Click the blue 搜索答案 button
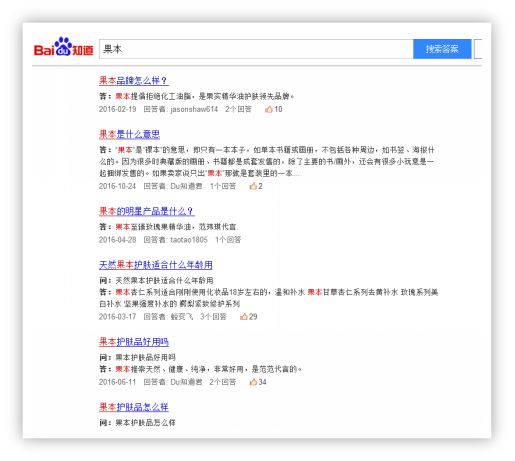This screenshot has height=461, width=515. tap(442, 49)
